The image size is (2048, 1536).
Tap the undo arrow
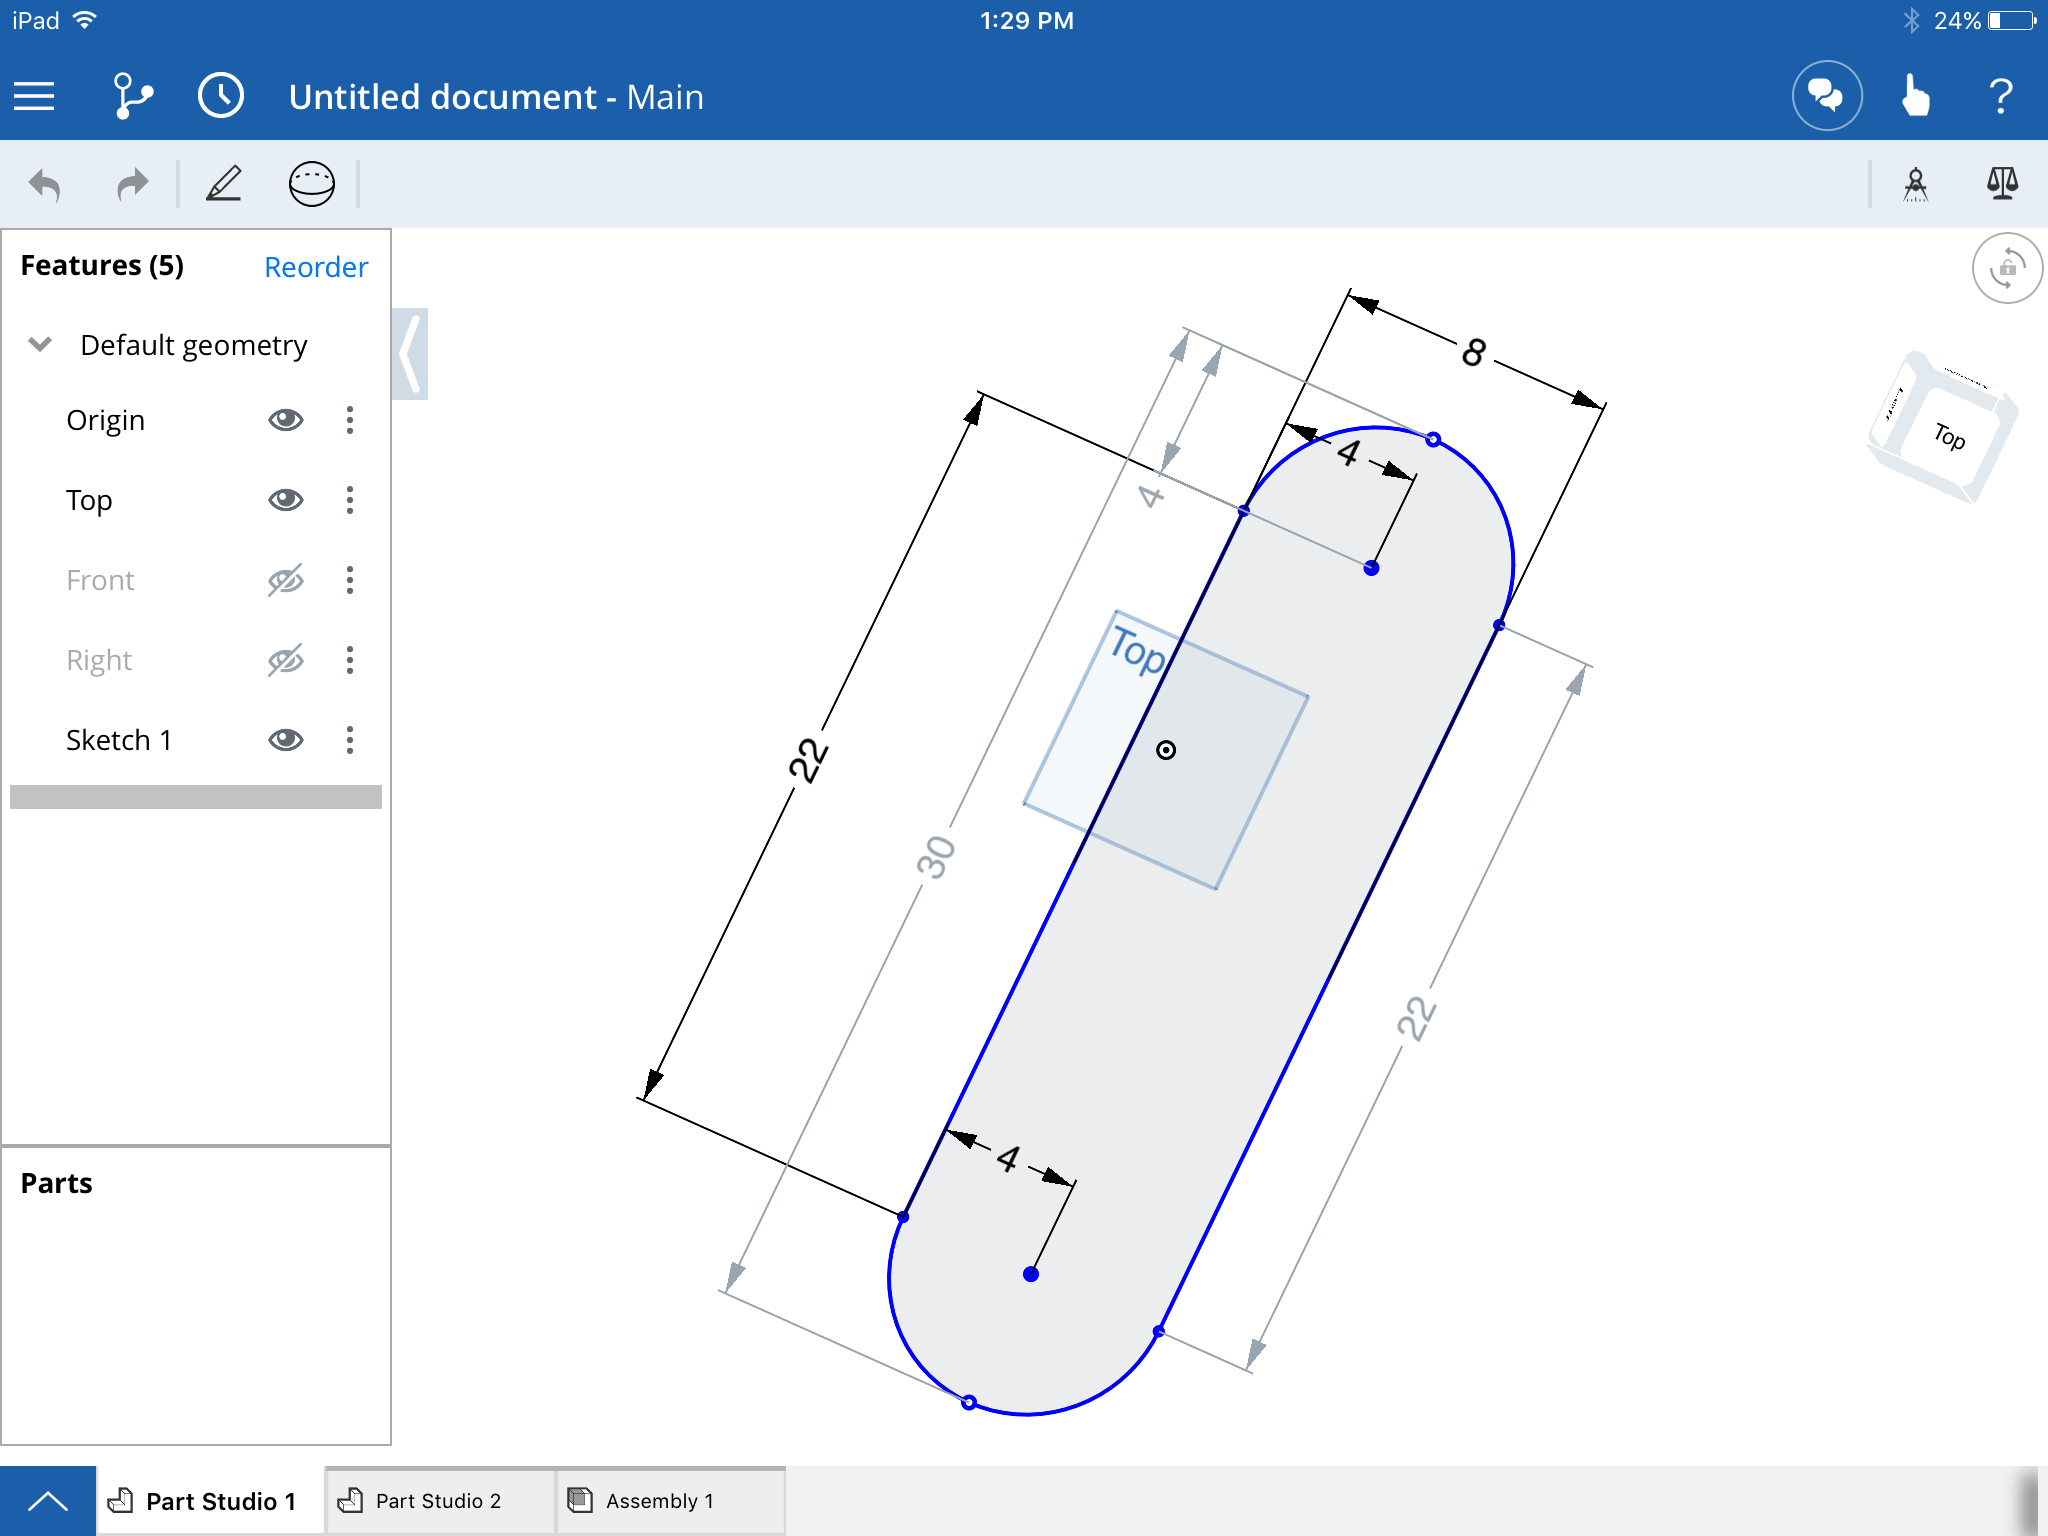45,185
